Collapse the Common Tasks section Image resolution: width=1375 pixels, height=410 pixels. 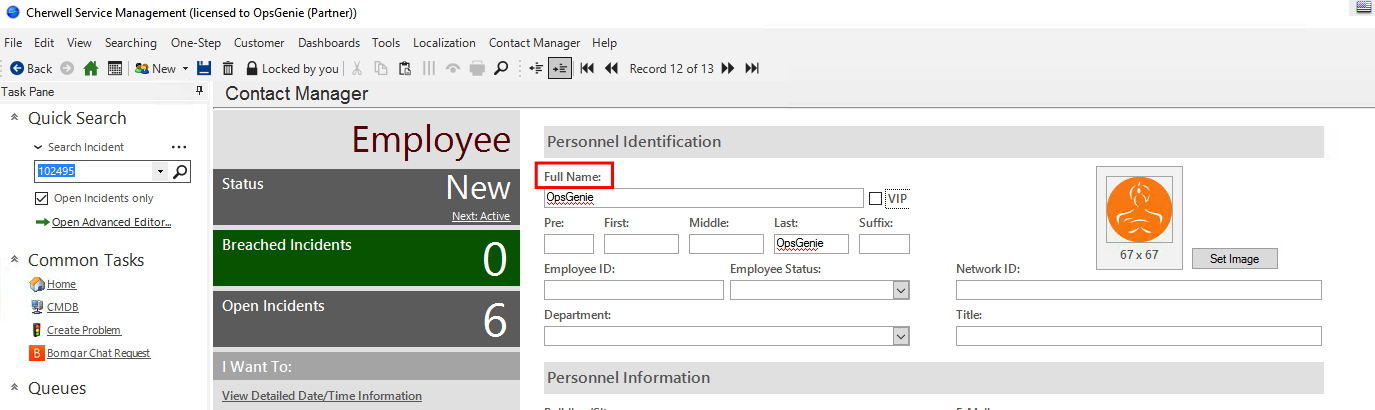[15, 260]
